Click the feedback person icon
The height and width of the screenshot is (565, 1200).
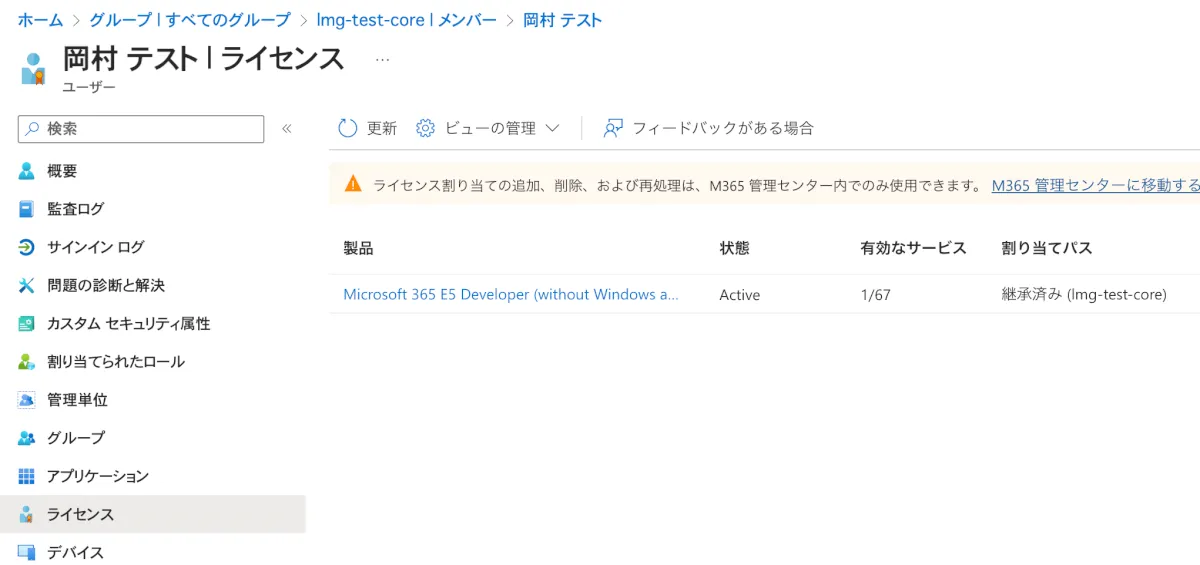[613, 128]
